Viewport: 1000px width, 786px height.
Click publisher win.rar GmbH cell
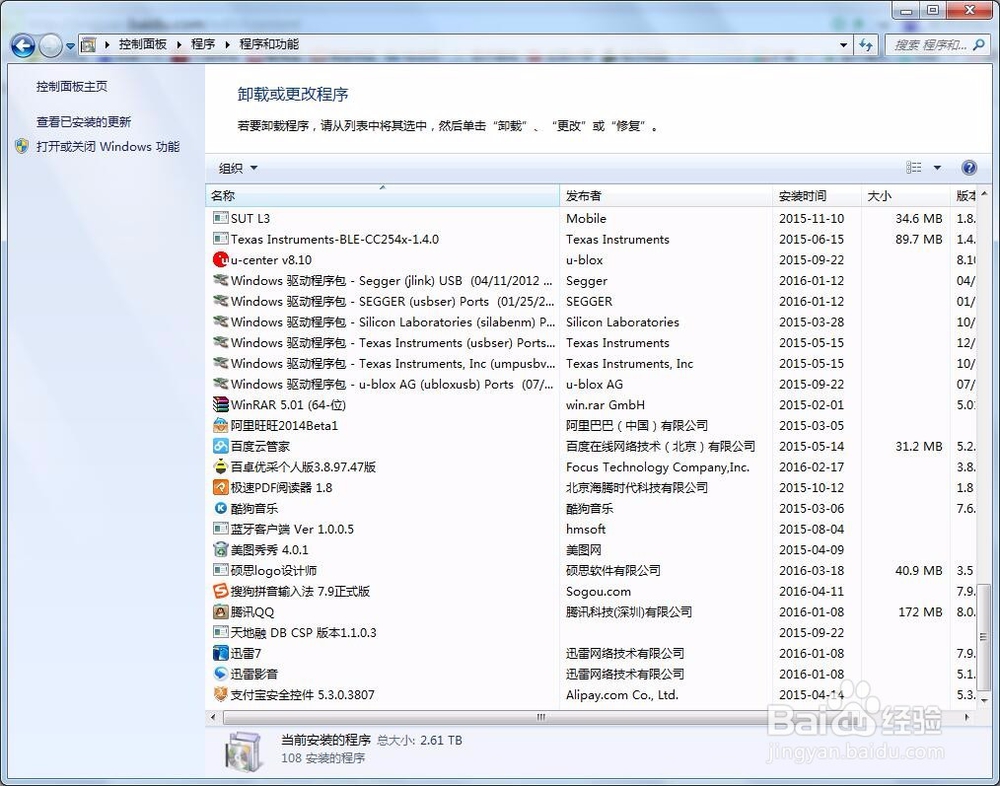pyautogui.click(x=605, y=404)
